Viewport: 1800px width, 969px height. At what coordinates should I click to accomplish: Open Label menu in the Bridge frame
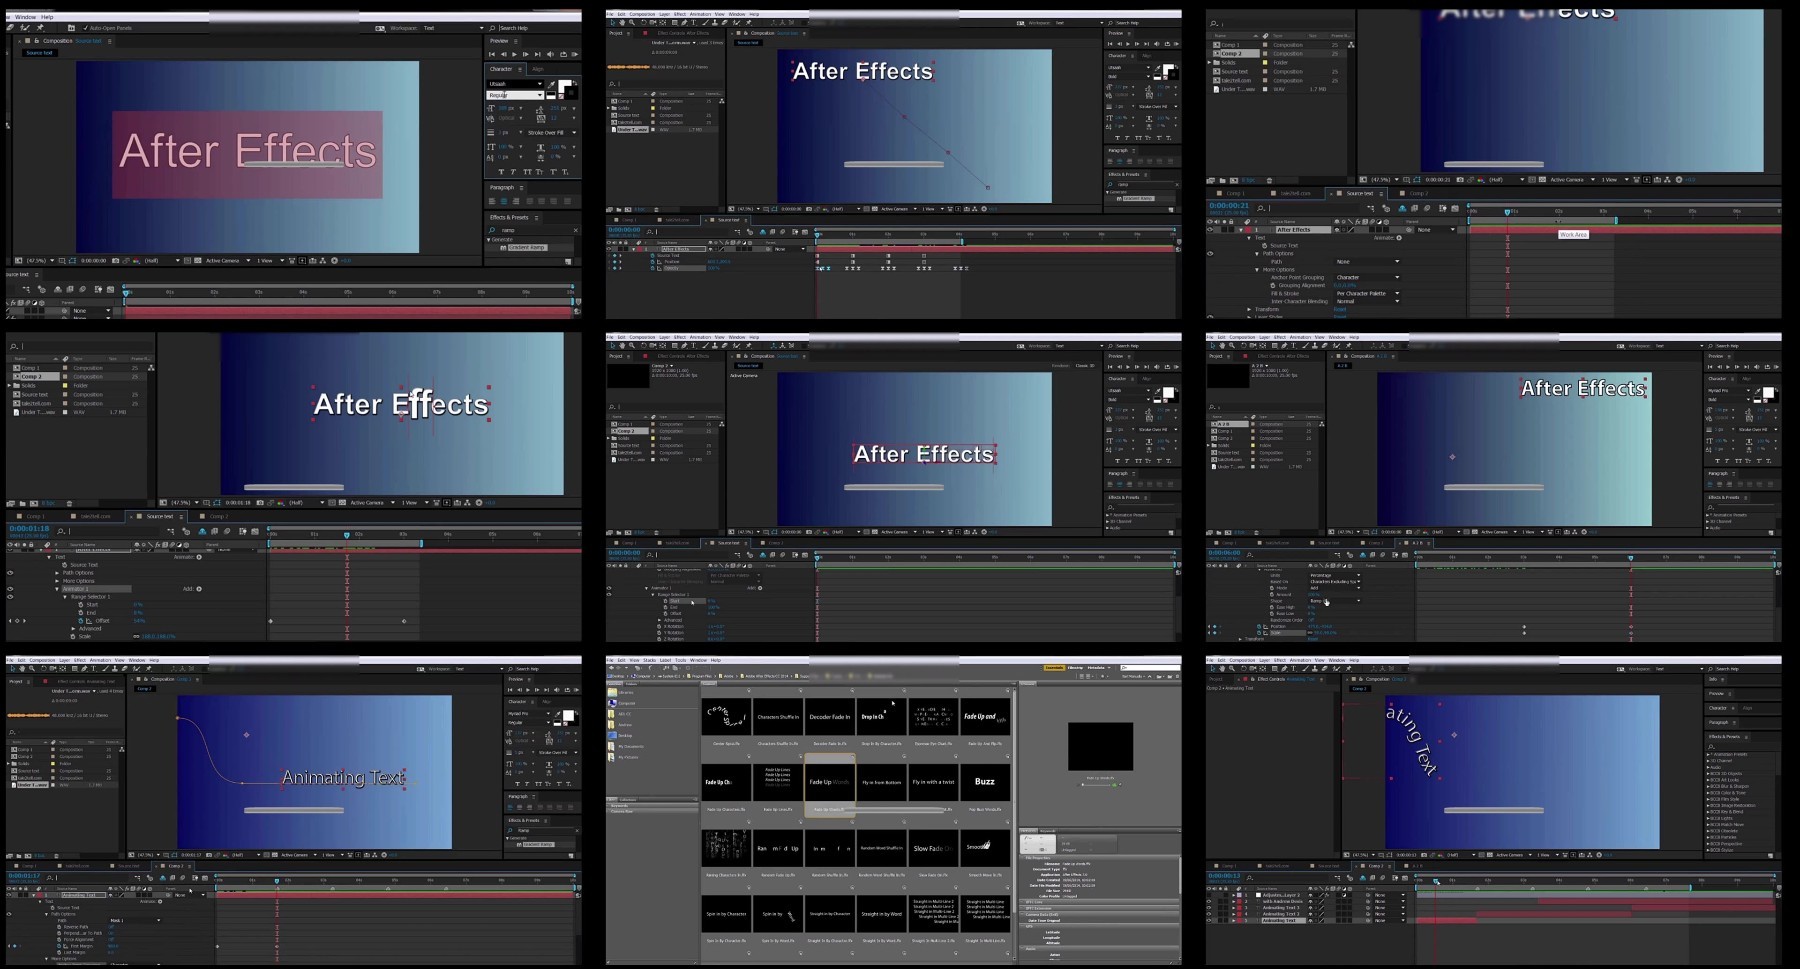[665, 660]
